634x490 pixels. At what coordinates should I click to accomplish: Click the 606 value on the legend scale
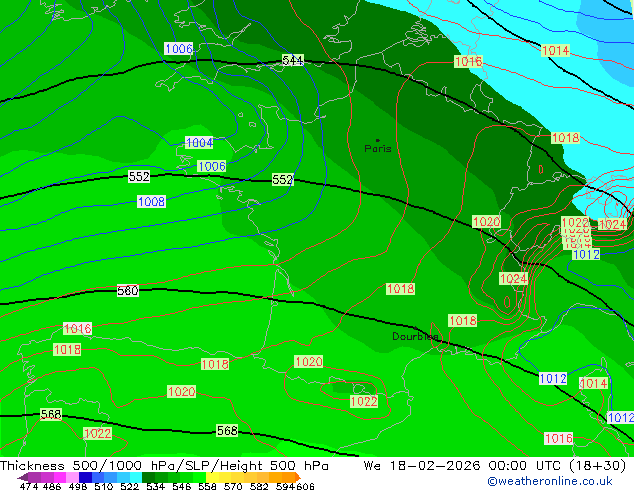tap(305, 486)
